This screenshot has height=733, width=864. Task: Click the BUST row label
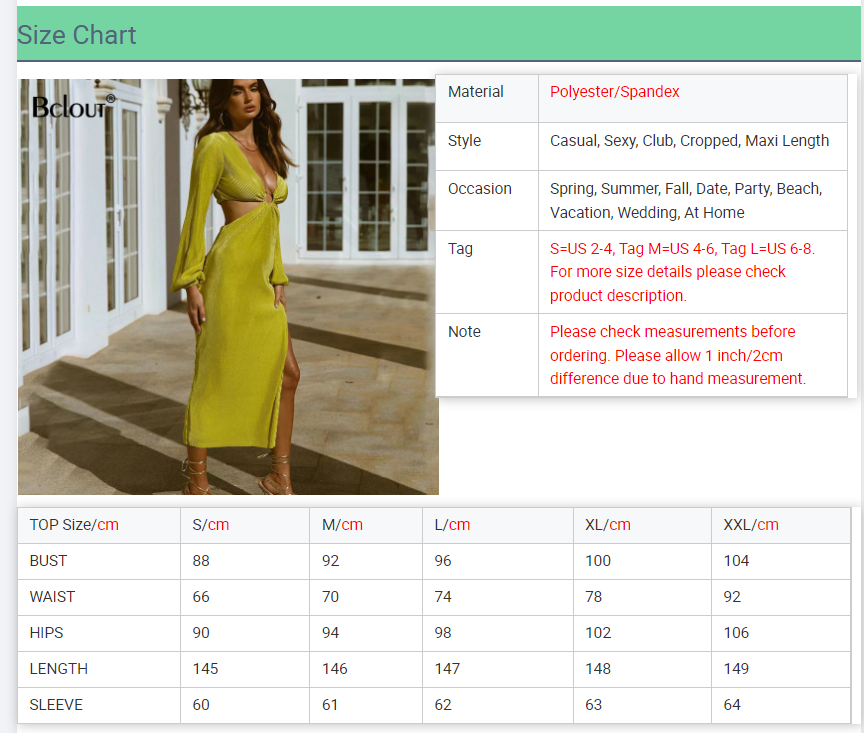tap(48, 561)
